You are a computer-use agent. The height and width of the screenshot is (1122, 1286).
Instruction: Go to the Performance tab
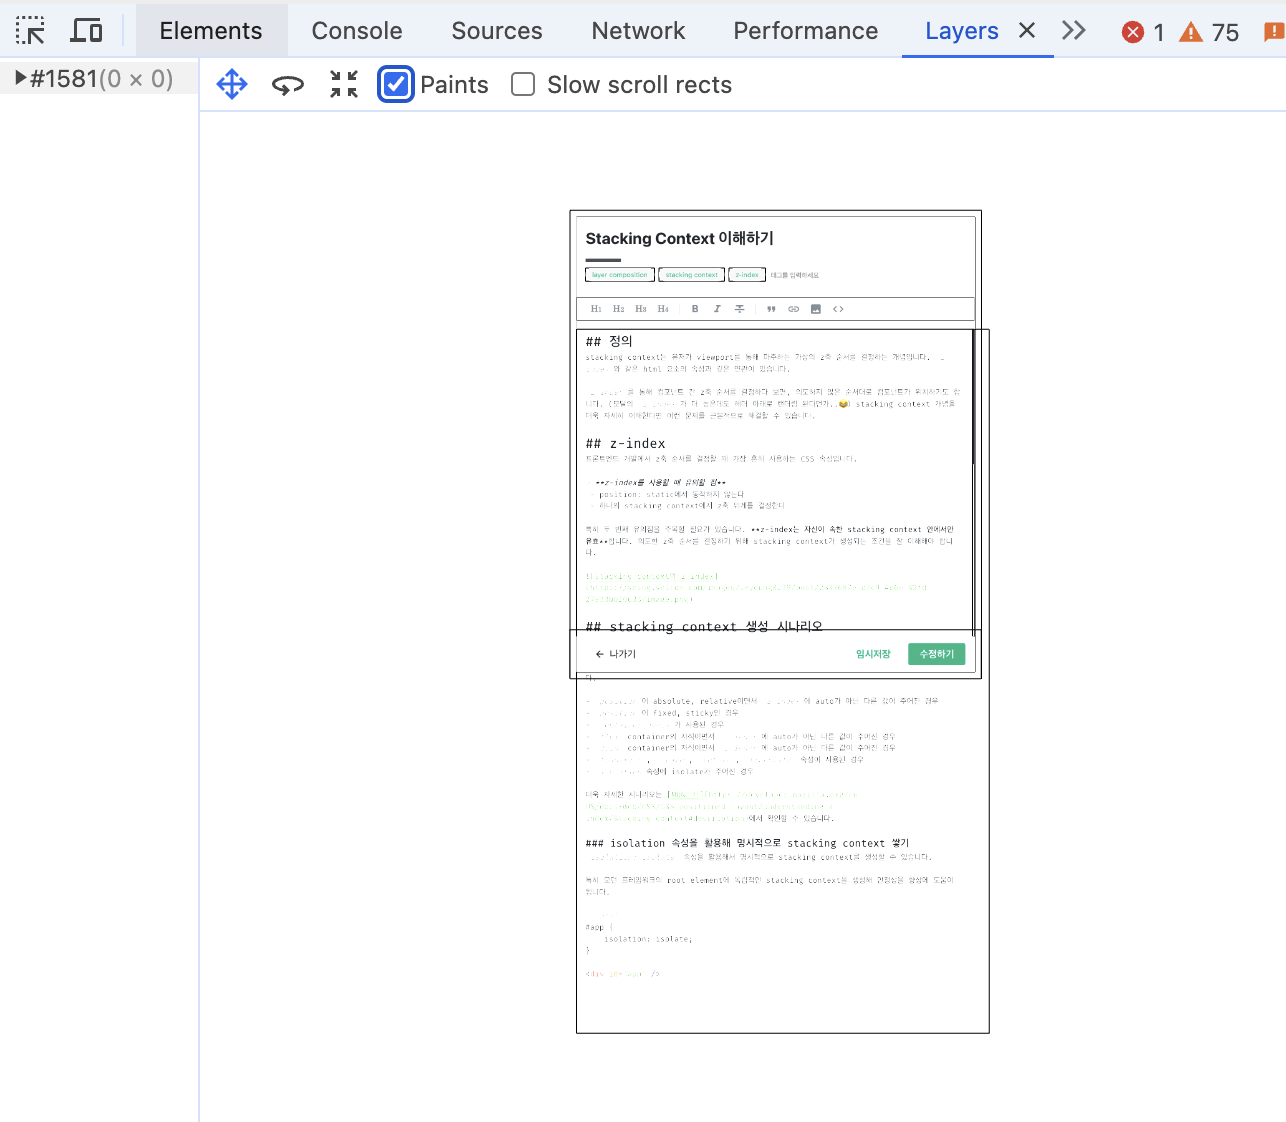click(x=806, y=31)
